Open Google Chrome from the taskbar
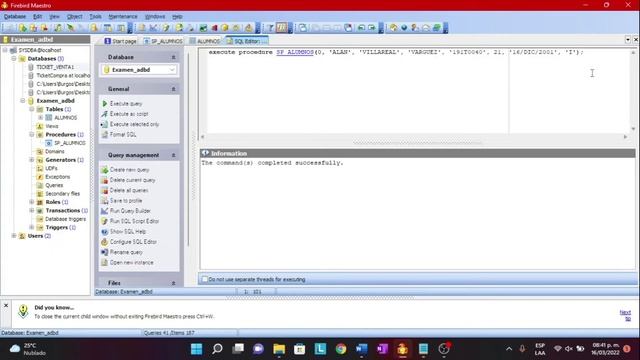The image size is (640, 360). pos(341,349)
